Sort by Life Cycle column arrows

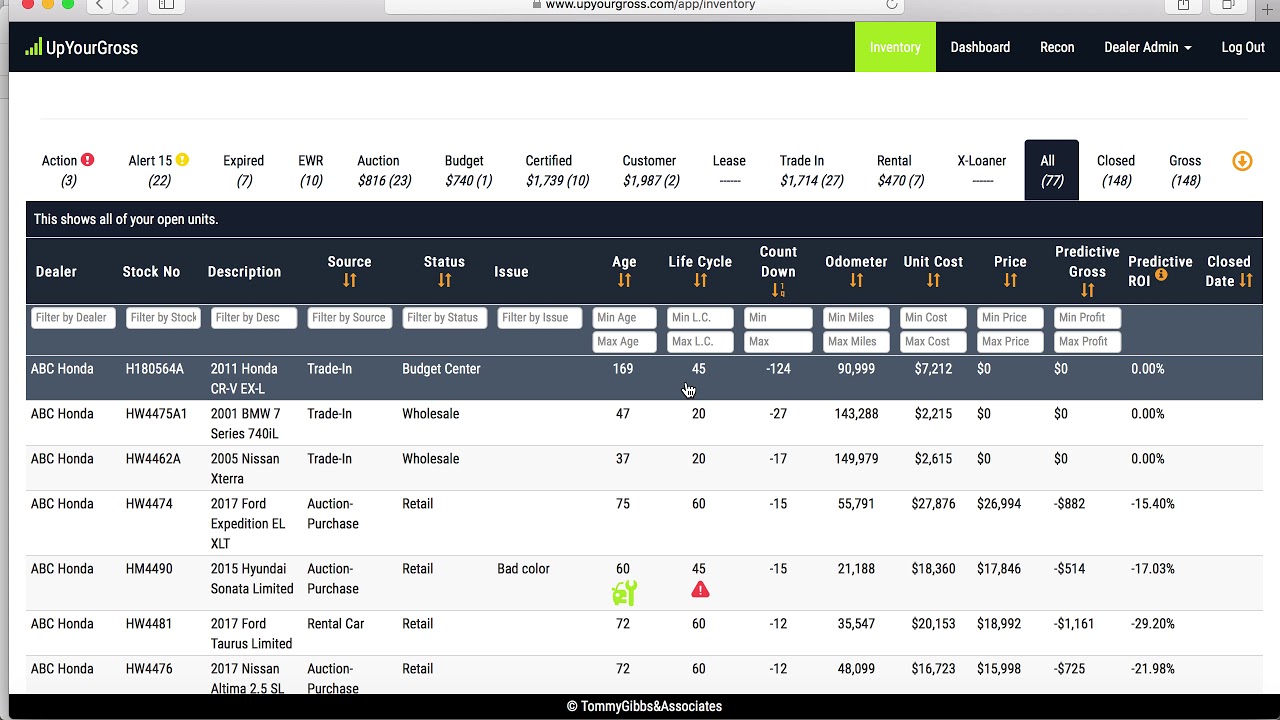[700, 281]
